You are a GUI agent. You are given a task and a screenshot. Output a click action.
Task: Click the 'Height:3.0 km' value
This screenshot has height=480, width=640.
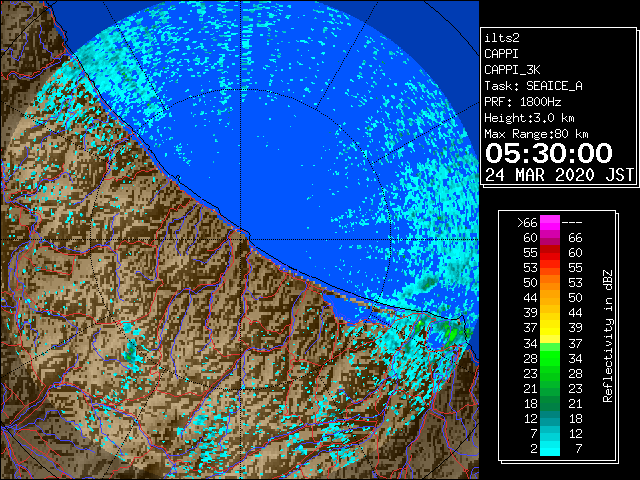pyautogui.click(x=529, y=118)
